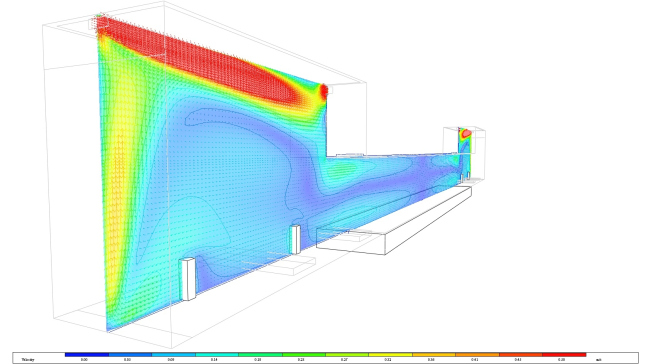Click the yellow-green legend swatch above 0.27
650x364 pixels.
point(347,355)
